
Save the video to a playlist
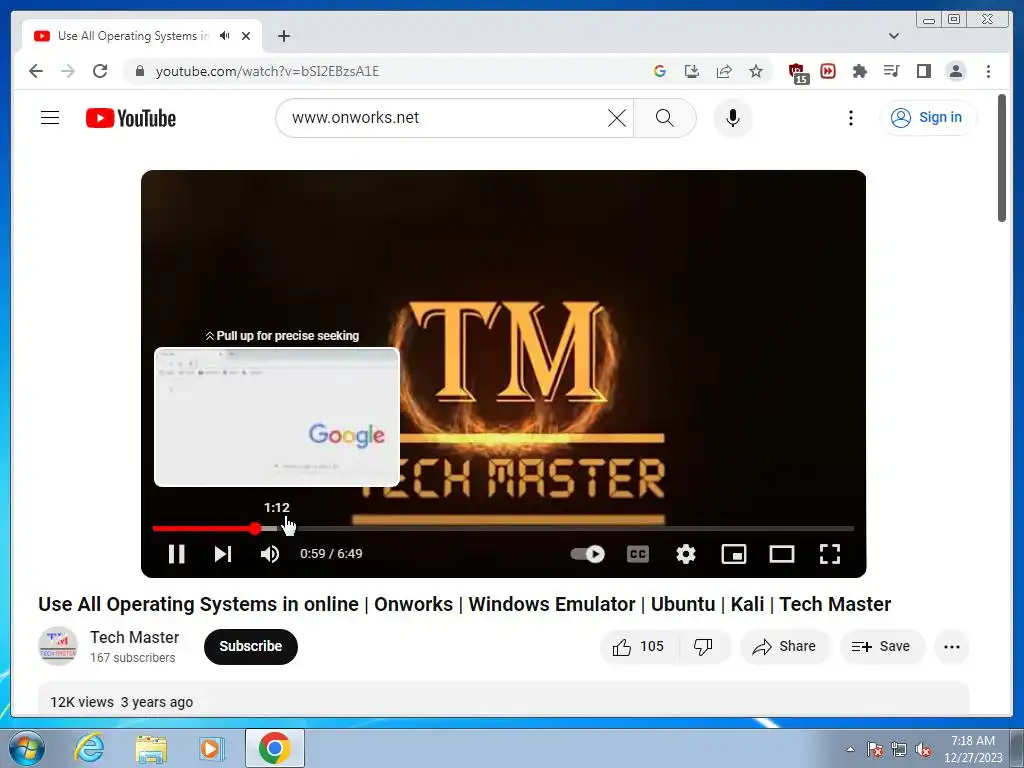tap(881, 647)
